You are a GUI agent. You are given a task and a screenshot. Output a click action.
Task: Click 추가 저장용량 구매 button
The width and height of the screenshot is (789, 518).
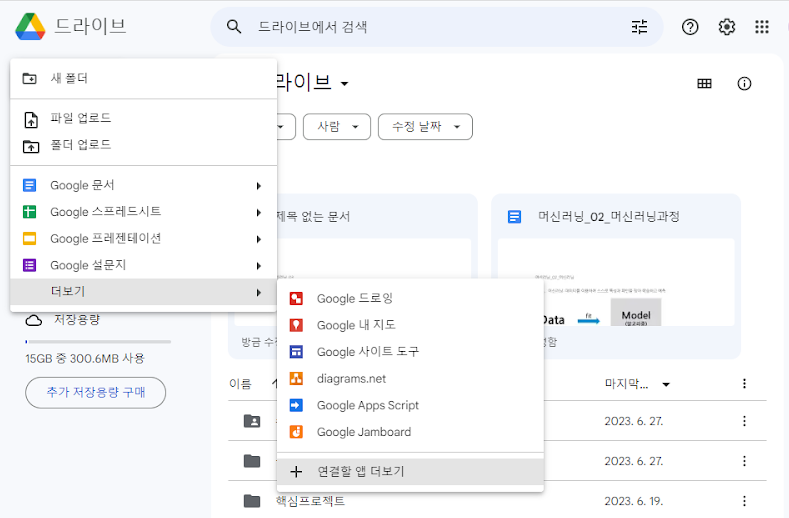[96, 393]
